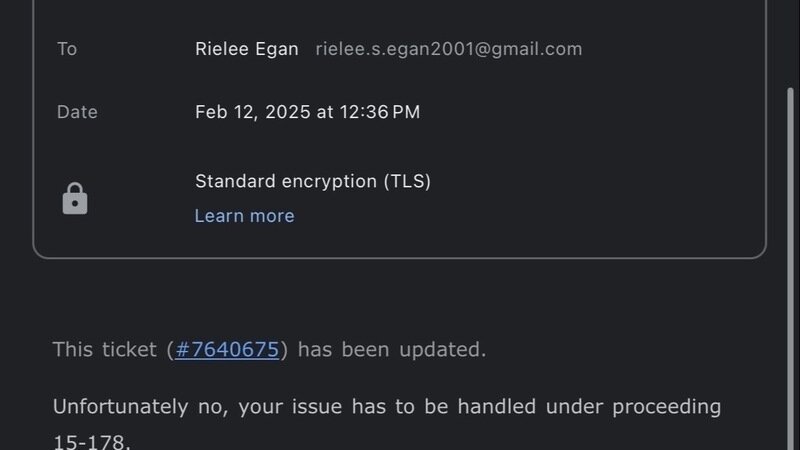Viewport: 800px width, 450px height.
Task: Click the rielee.s.egan2001@gmail.com address
Action: coord(449,49)
